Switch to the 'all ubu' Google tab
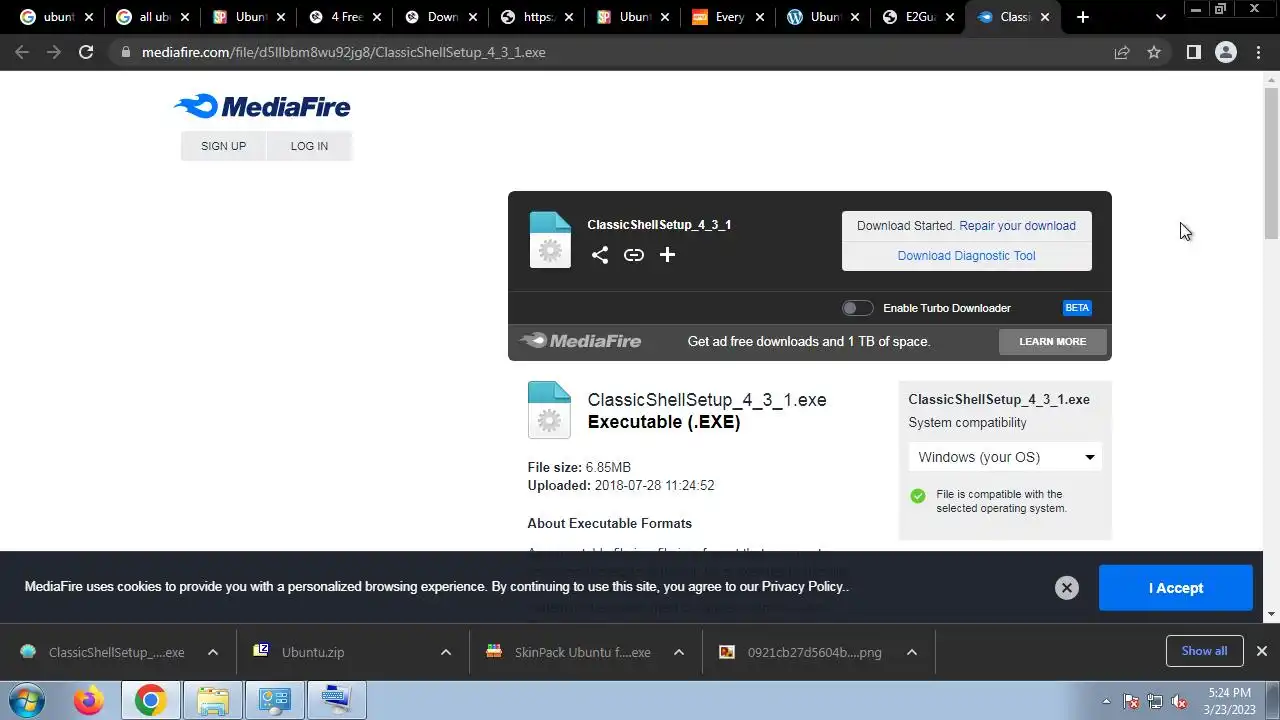This screenshot has width=1280, height=720. click(x=151, y=17)
